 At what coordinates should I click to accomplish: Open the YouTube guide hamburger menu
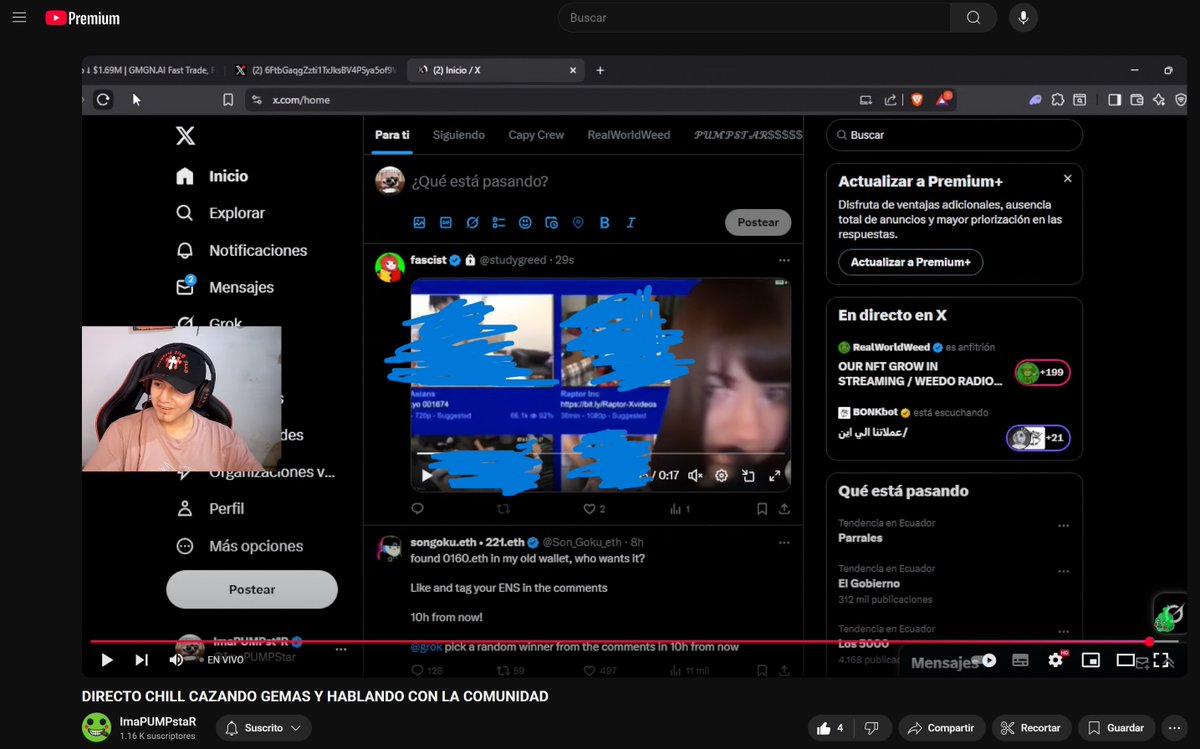19,18
